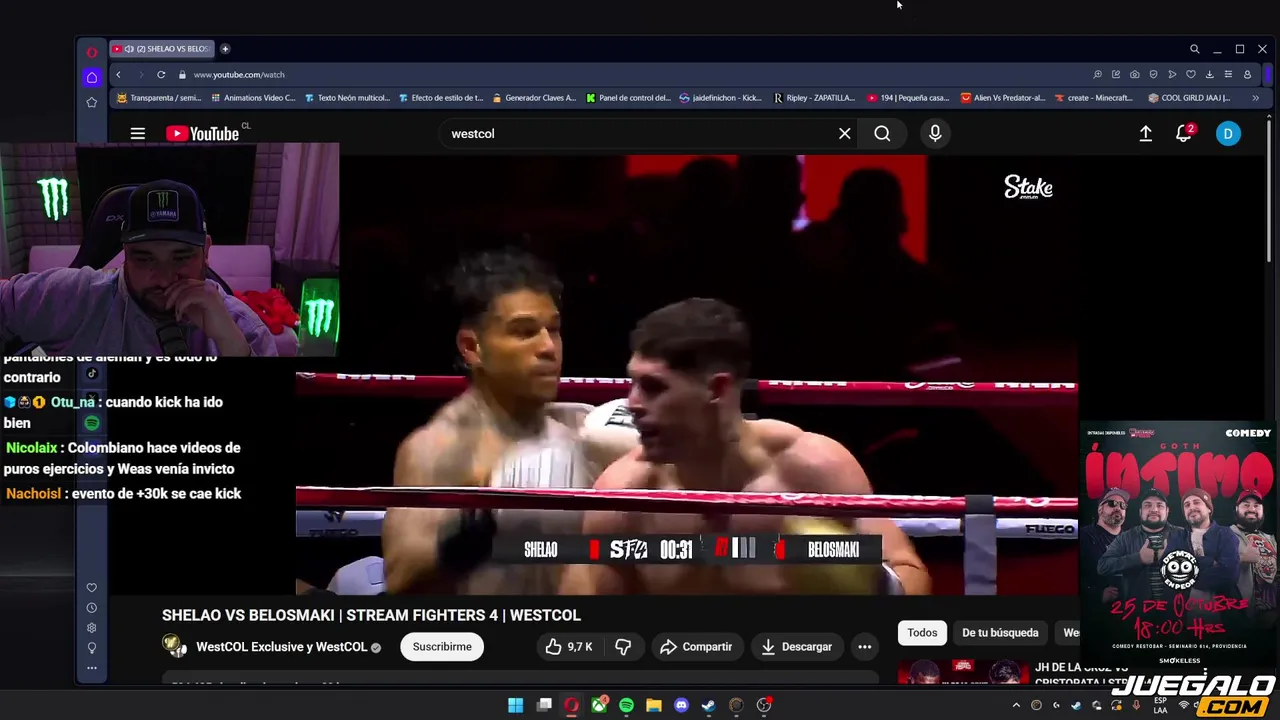The width and height of the screenshot is (1280, 720).
Task: Download the video with Descargar
Action: [797, 647]
